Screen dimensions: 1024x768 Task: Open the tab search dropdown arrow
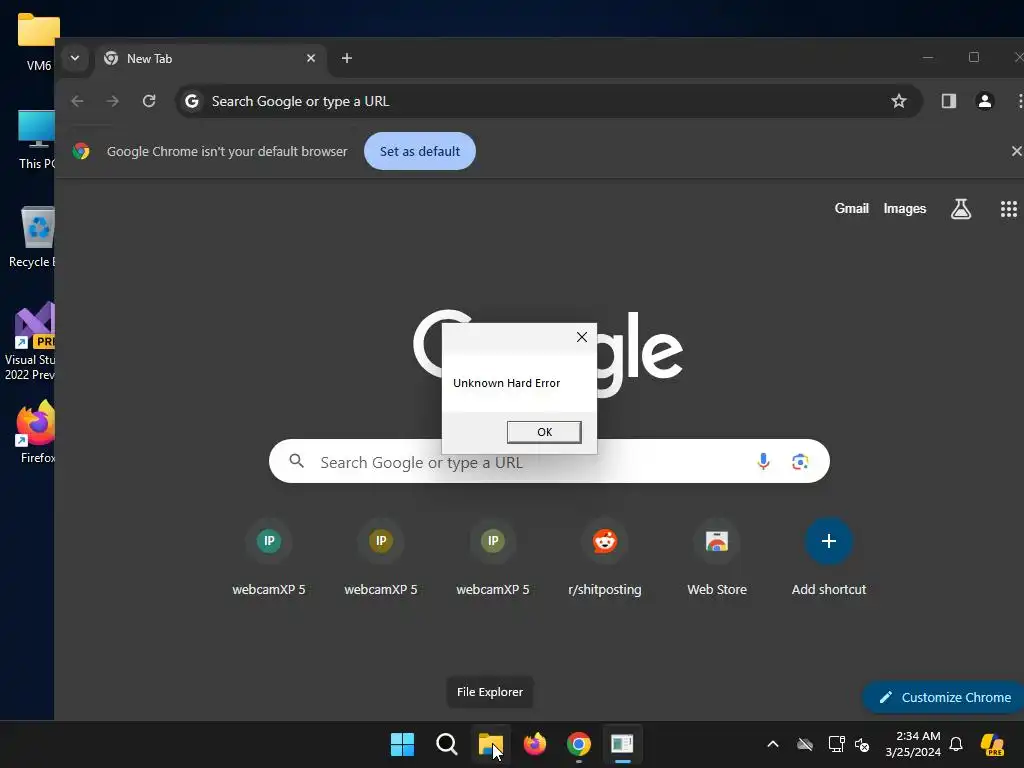pos(75,58)
